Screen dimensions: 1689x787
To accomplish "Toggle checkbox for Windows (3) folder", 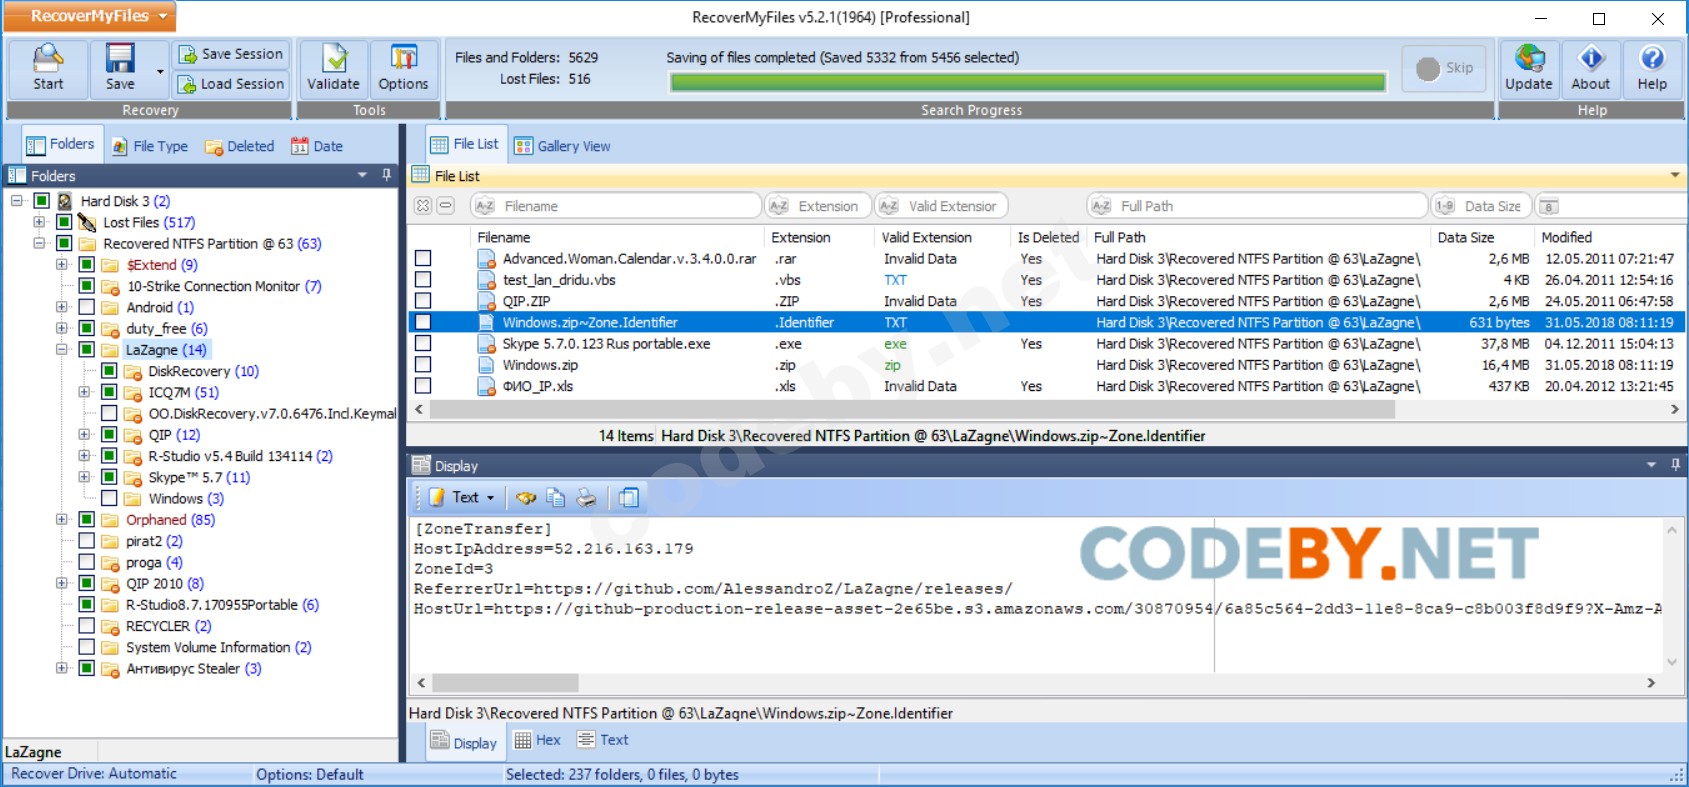I will click(x=109, y=499).
